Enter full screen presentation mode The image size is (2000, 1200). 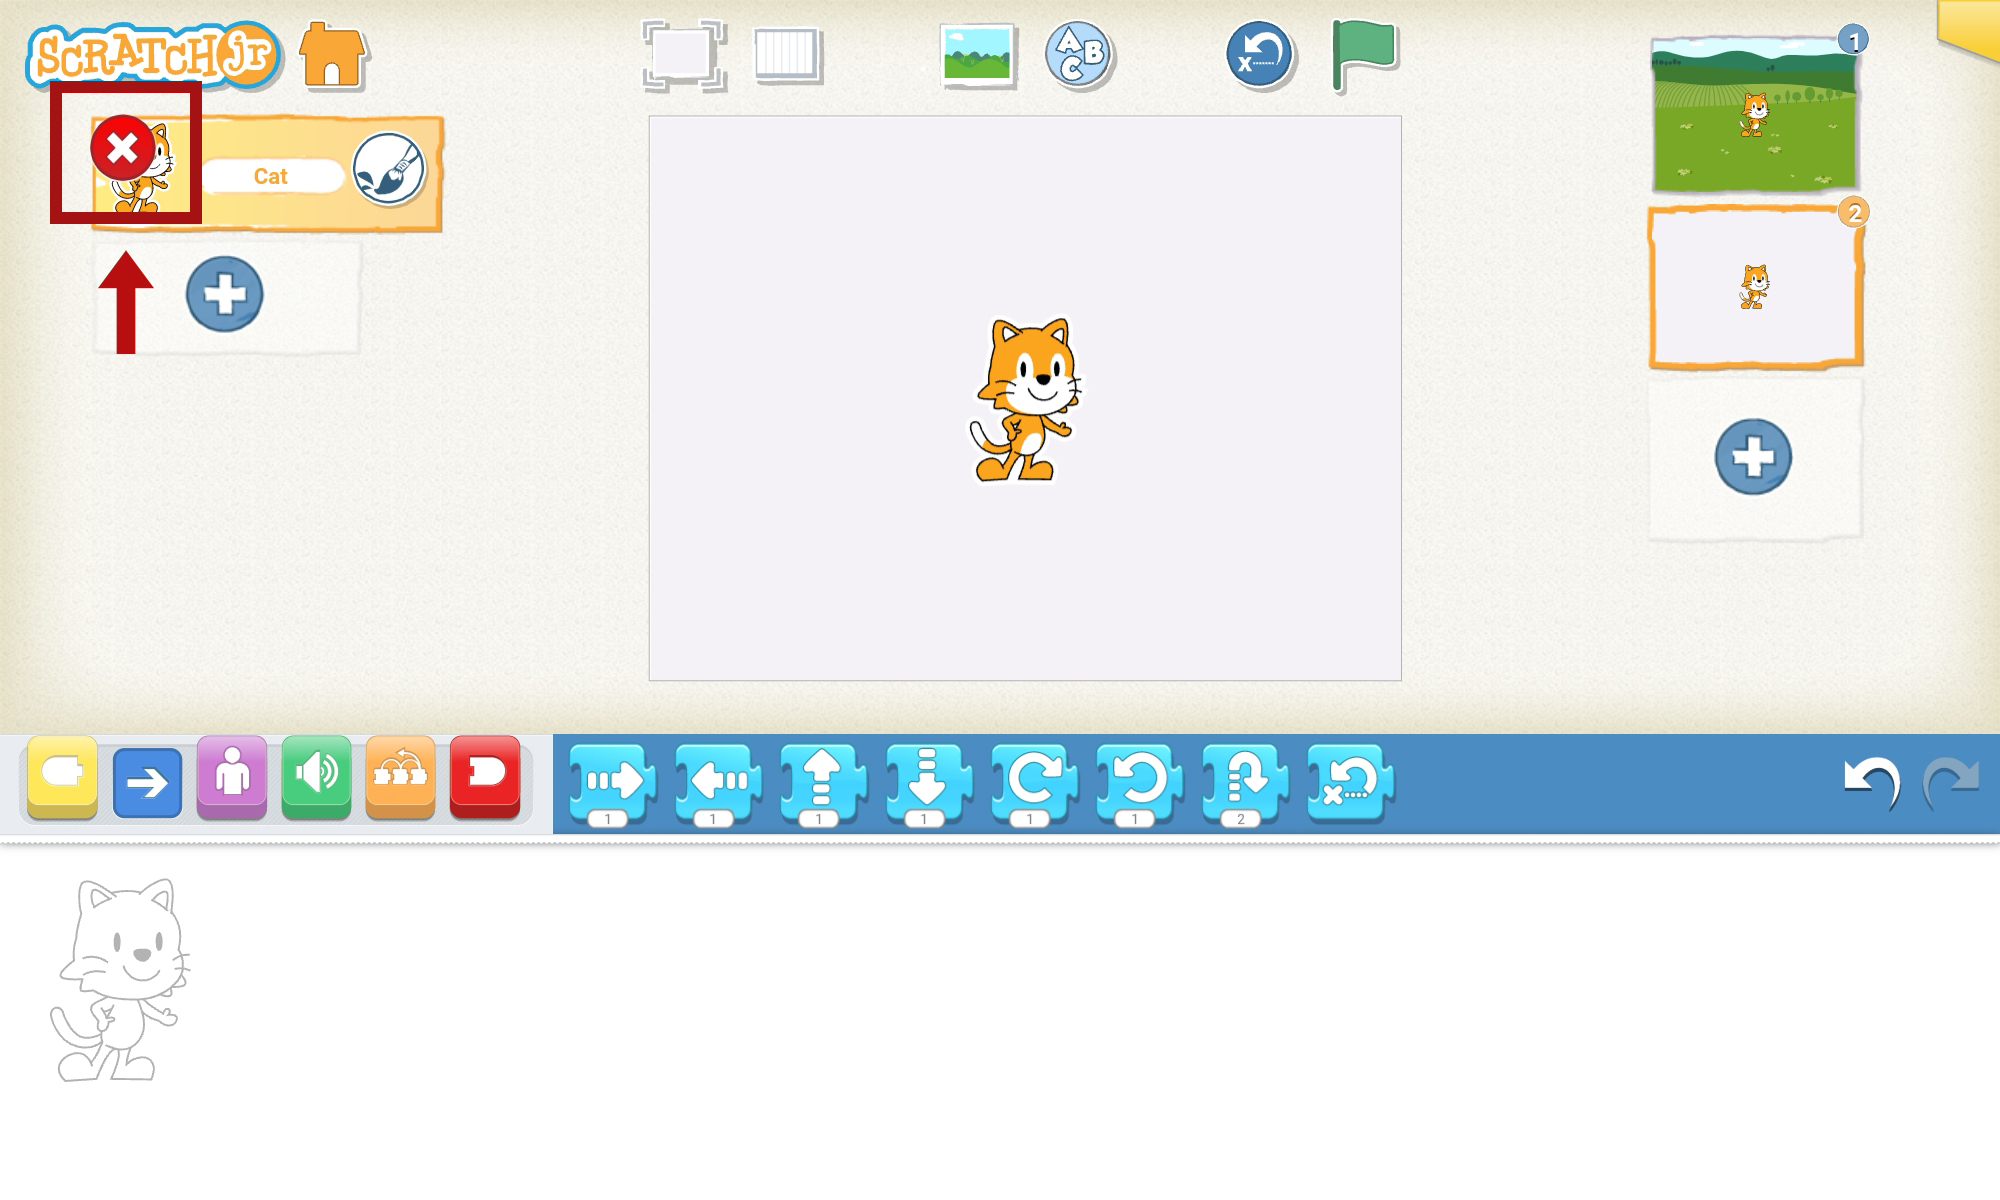tap(683, 55)
